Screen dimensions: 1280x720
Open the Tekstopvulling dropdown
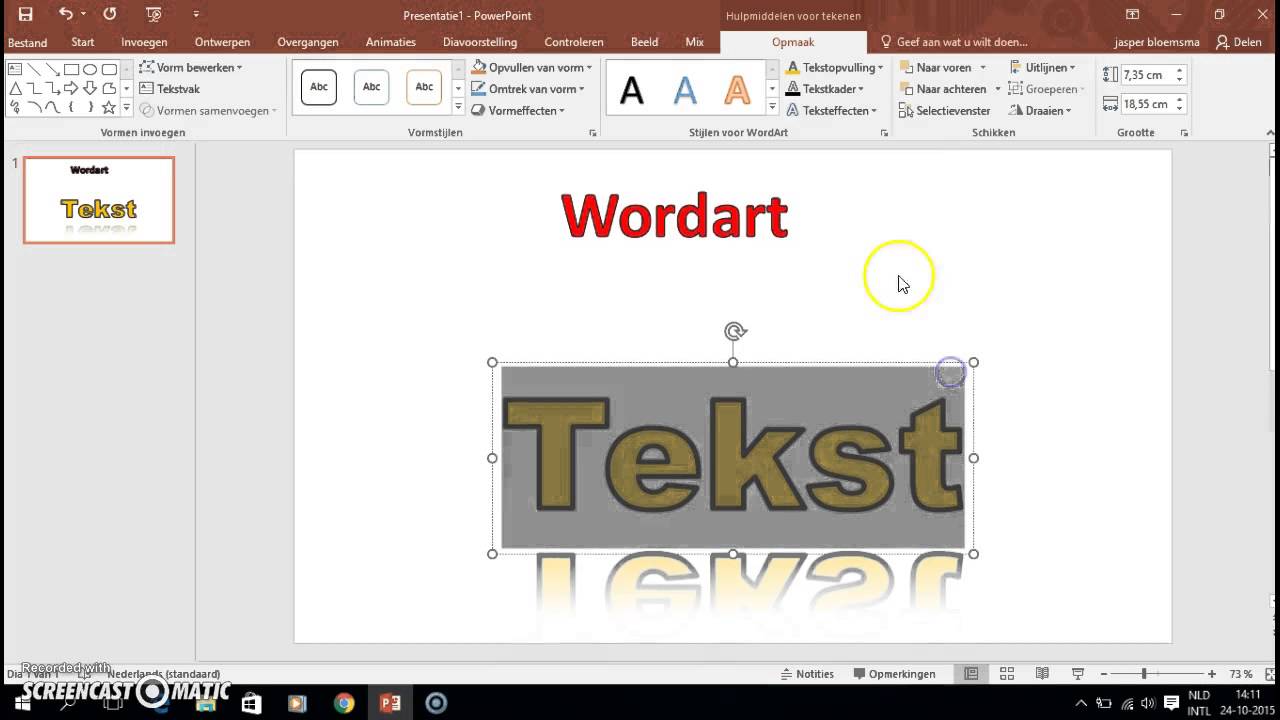[835, 67]
